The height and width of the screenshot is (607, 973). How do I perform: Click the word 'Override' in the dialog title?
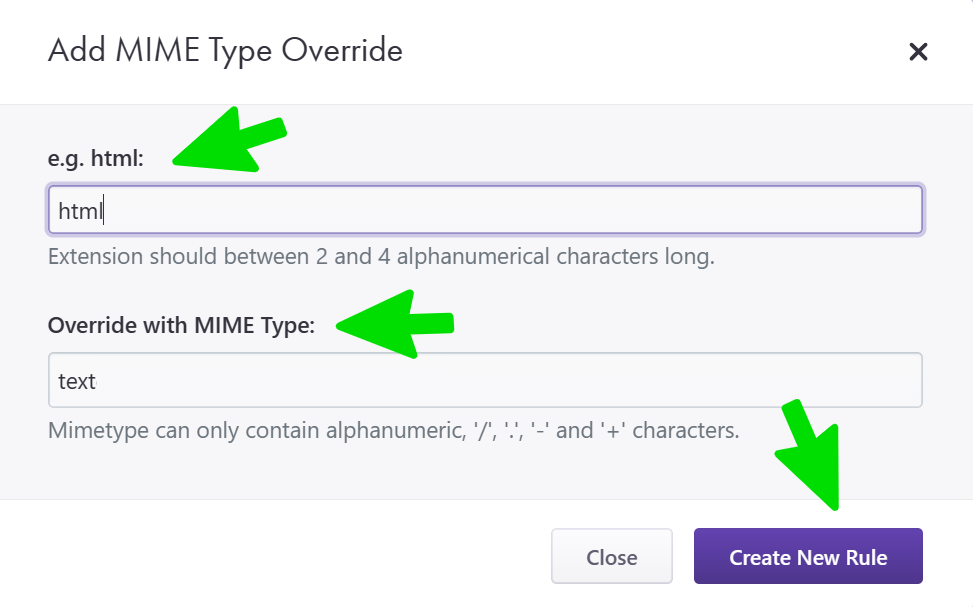click(342, 50)
